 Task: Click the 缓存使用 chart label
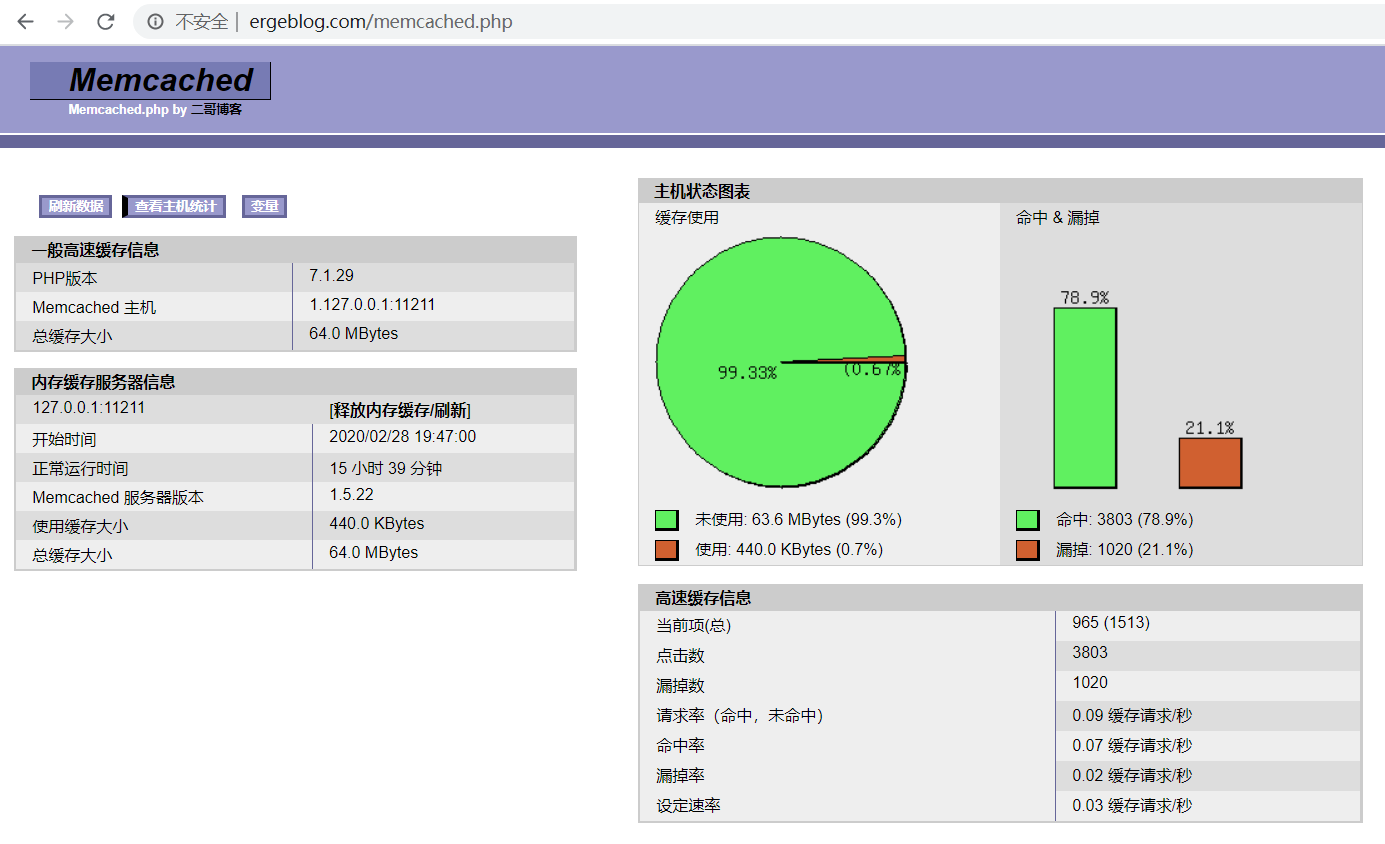pyautogui.click(x=687, y=217)
